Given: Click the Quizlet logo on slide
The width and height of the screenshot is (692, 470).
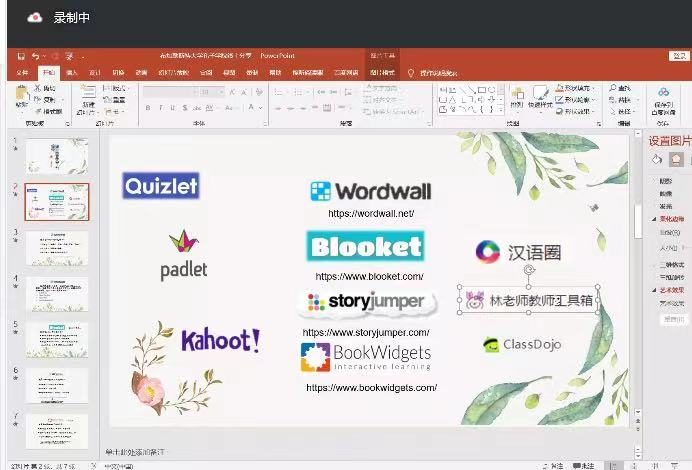Looking at the screenshot, I should [x=161, y=186].
